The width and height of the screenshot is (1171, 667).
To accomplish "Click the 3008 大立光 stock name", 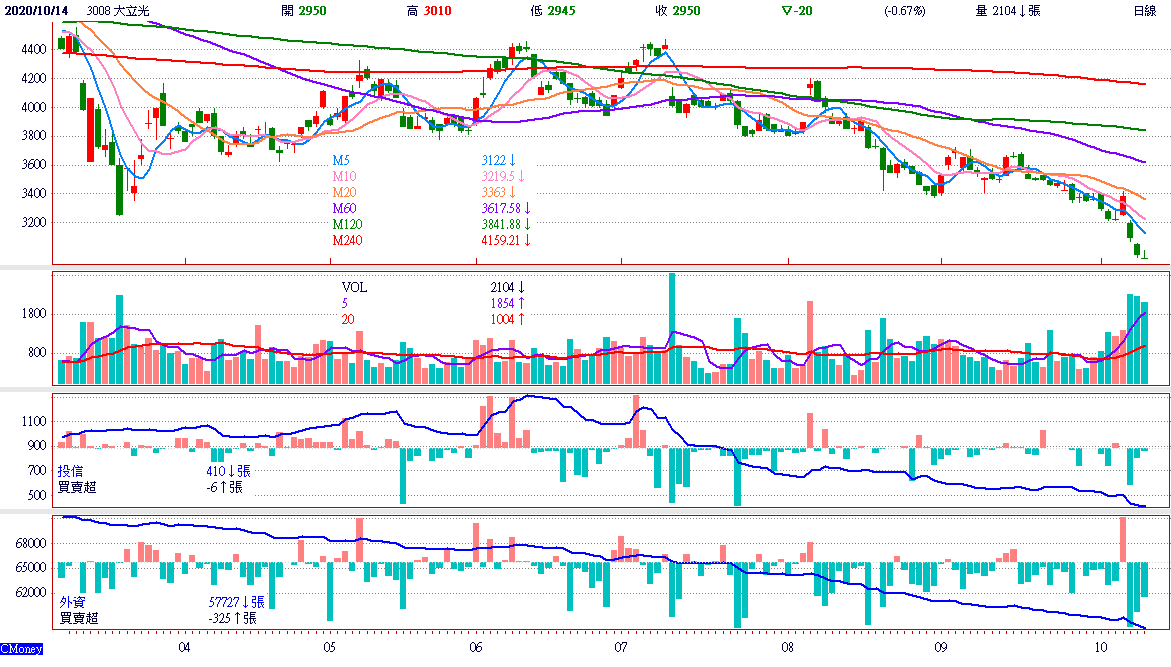I will [119, 11].
